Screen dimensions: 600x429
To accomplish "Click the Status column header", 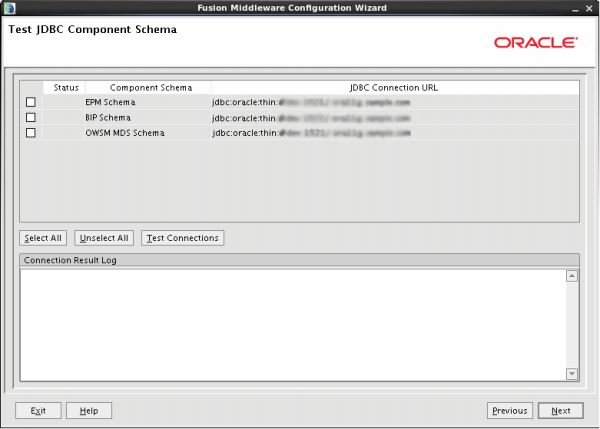I will coord(66,88).
